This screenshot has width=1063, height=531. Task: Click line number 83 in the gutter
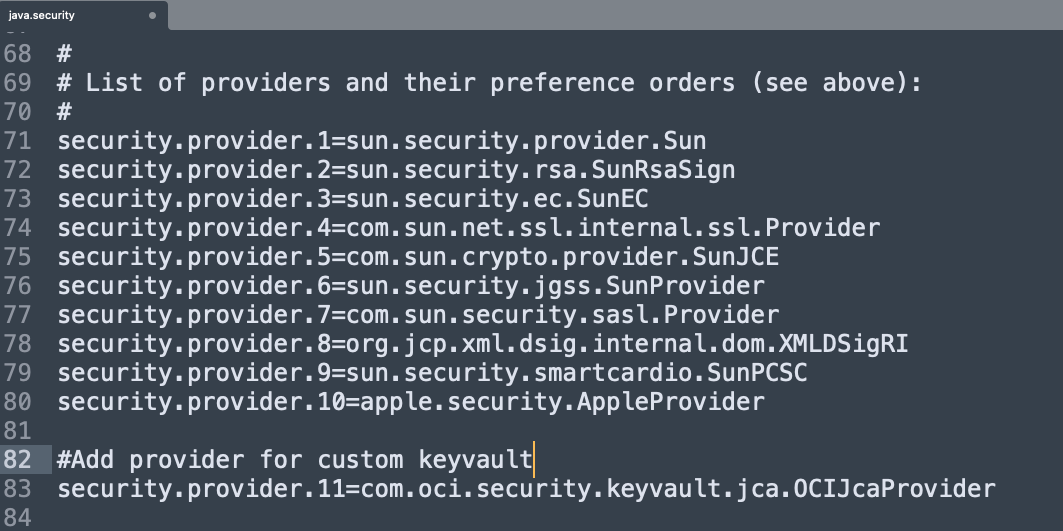pyautogui.click(x=18, y=489)
